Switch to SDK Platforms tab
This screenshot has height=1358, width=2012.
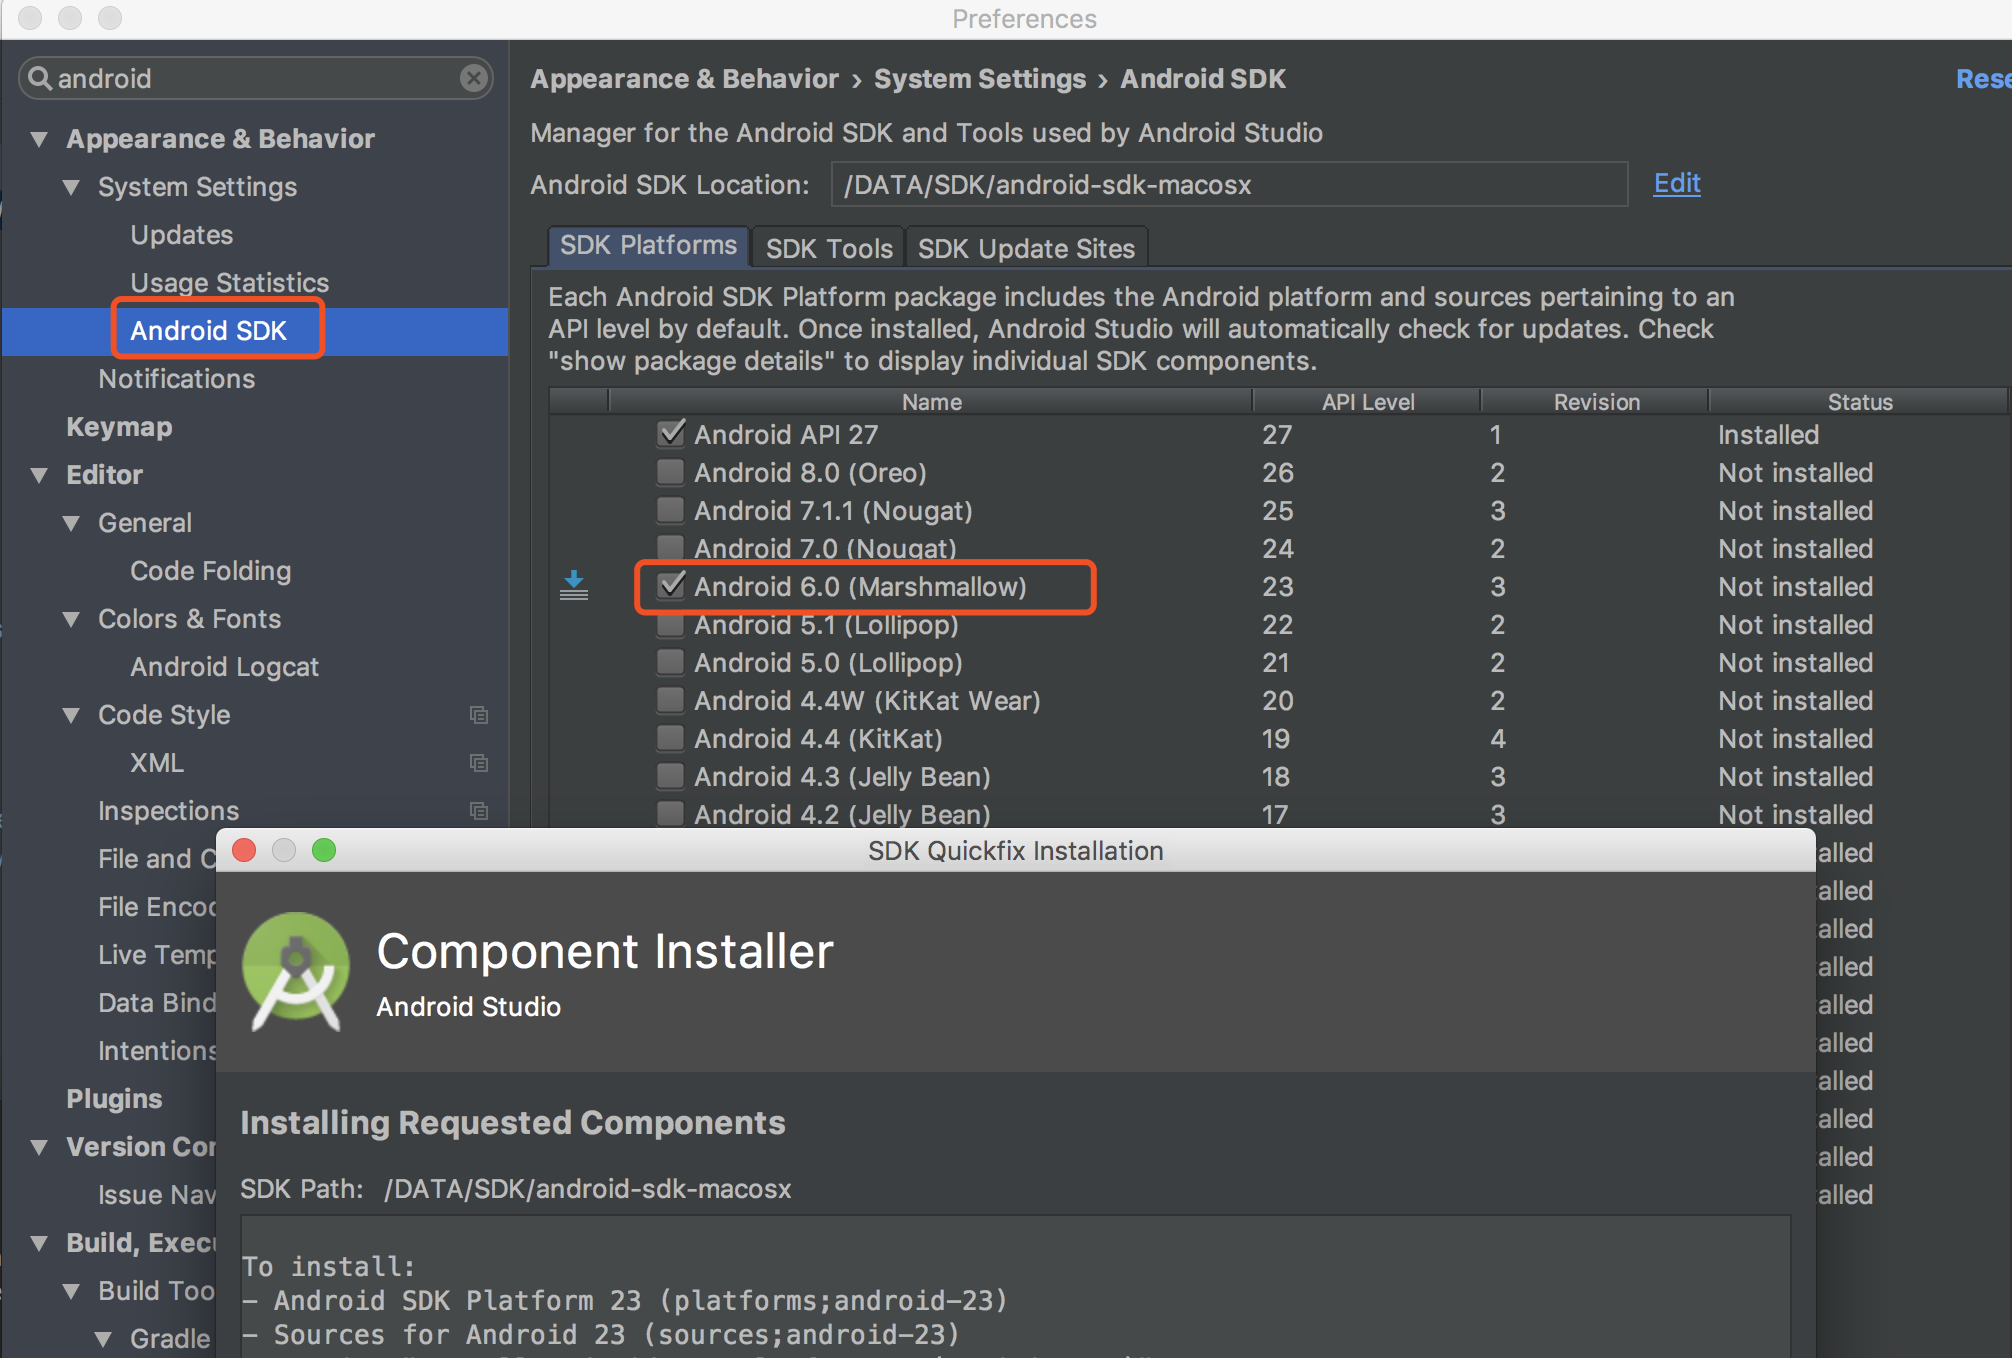(x=648, y=246)
